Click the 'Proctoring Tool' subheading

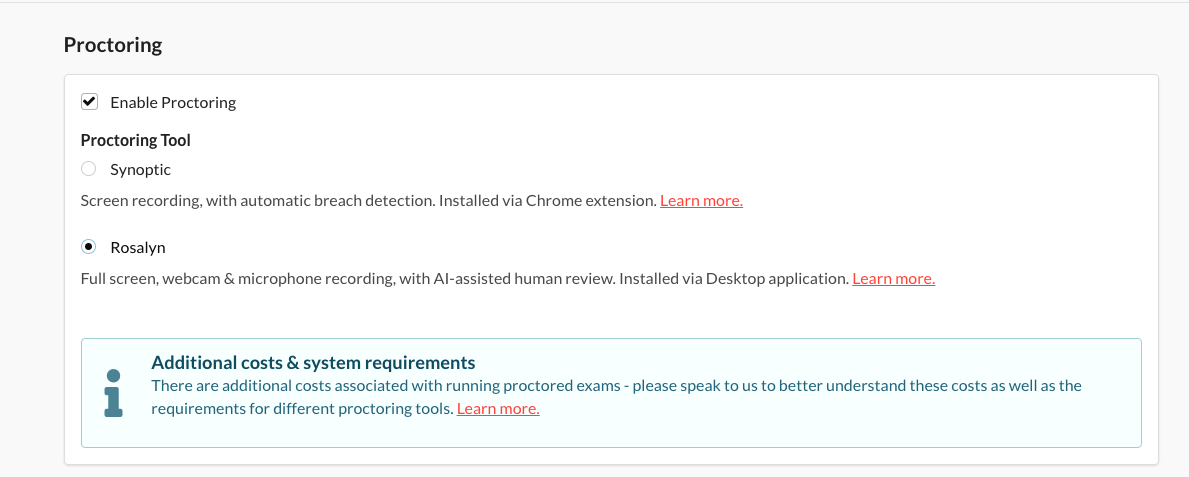[135, 140]
